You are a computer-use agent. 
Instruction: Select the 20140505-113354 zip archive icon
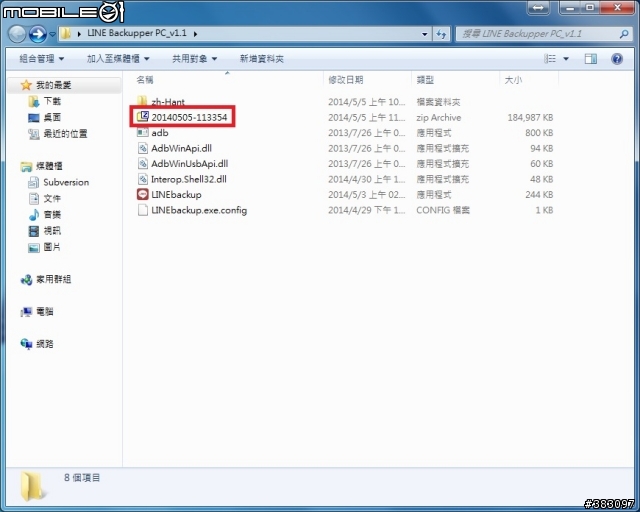[x=142, y=117]
